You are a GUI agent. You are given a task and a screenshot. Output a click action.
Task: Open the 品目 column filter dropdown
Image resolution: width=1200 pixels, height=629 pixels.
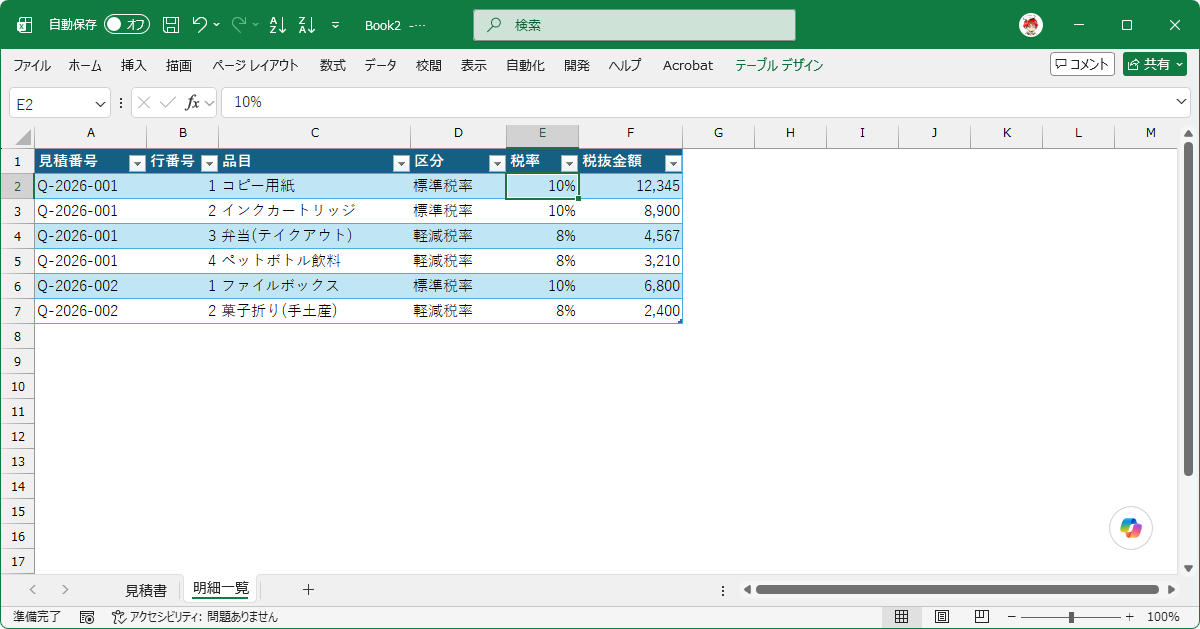(x=401, y=163)
